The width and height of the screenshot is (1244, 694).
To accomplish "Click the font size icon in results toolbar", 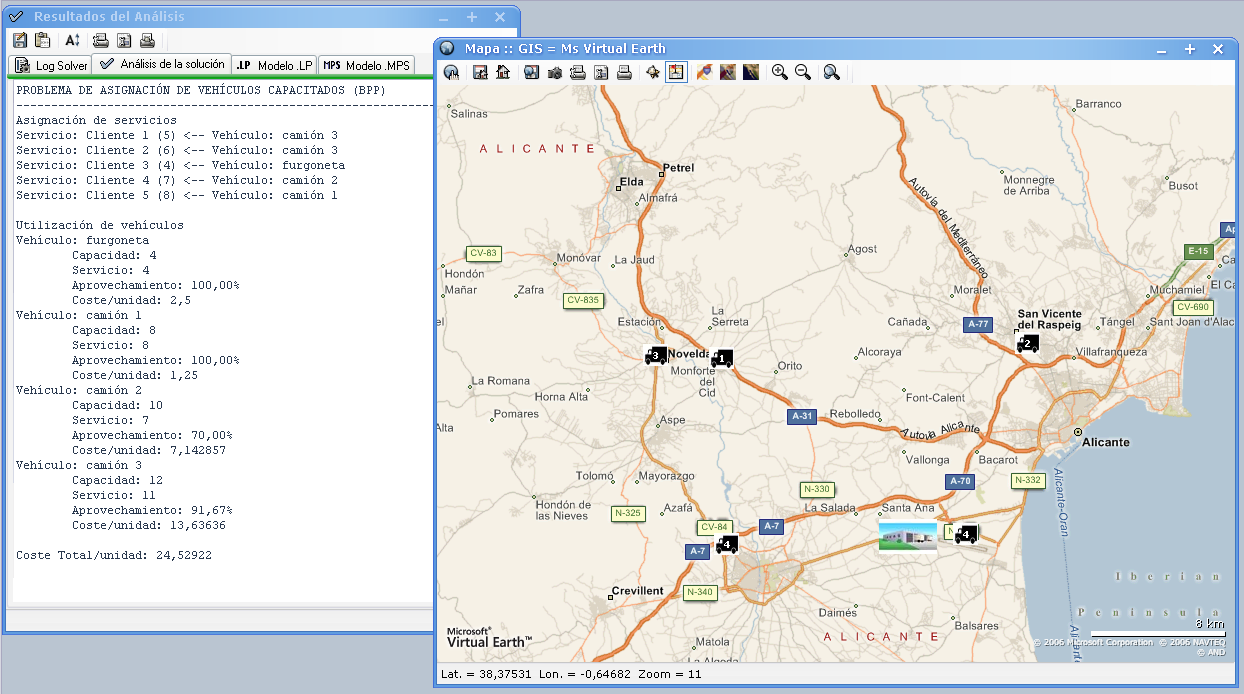I will tap(72, 40).
